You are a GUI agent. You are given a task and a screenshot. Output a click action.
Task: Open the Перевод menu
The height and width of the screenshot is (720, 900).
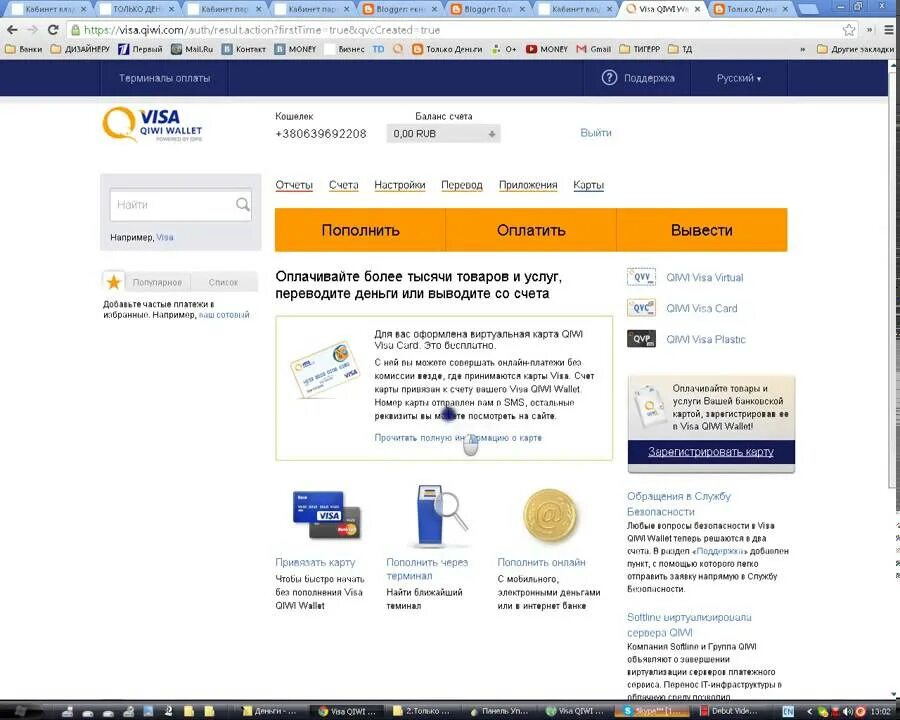coord(461,185)
